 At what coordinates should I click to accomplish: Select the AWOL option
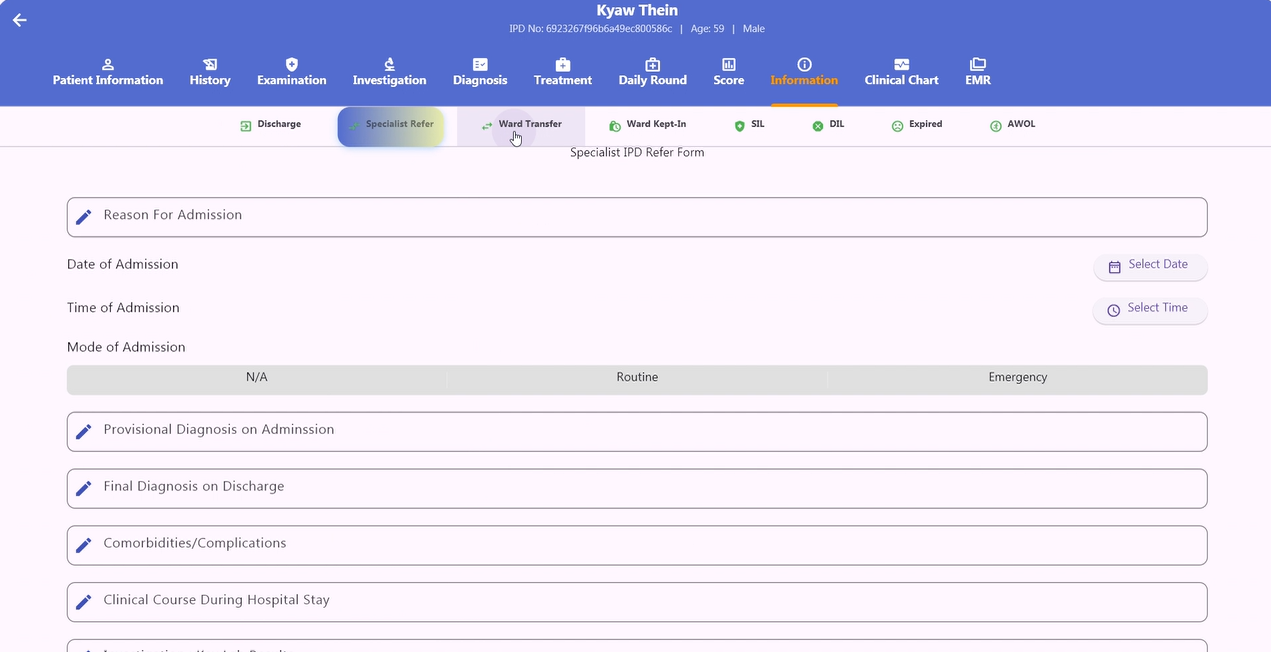pos(1012,125)
